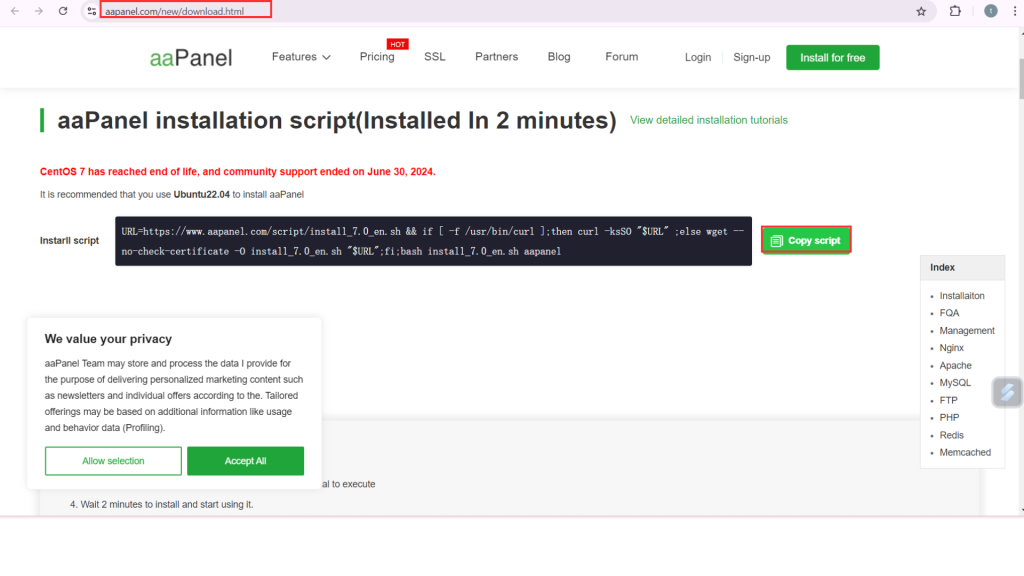Image resolution: width=1024 pixels, height=576 pixels.
Task: Click the aaPanel logo
Action: 191,58
